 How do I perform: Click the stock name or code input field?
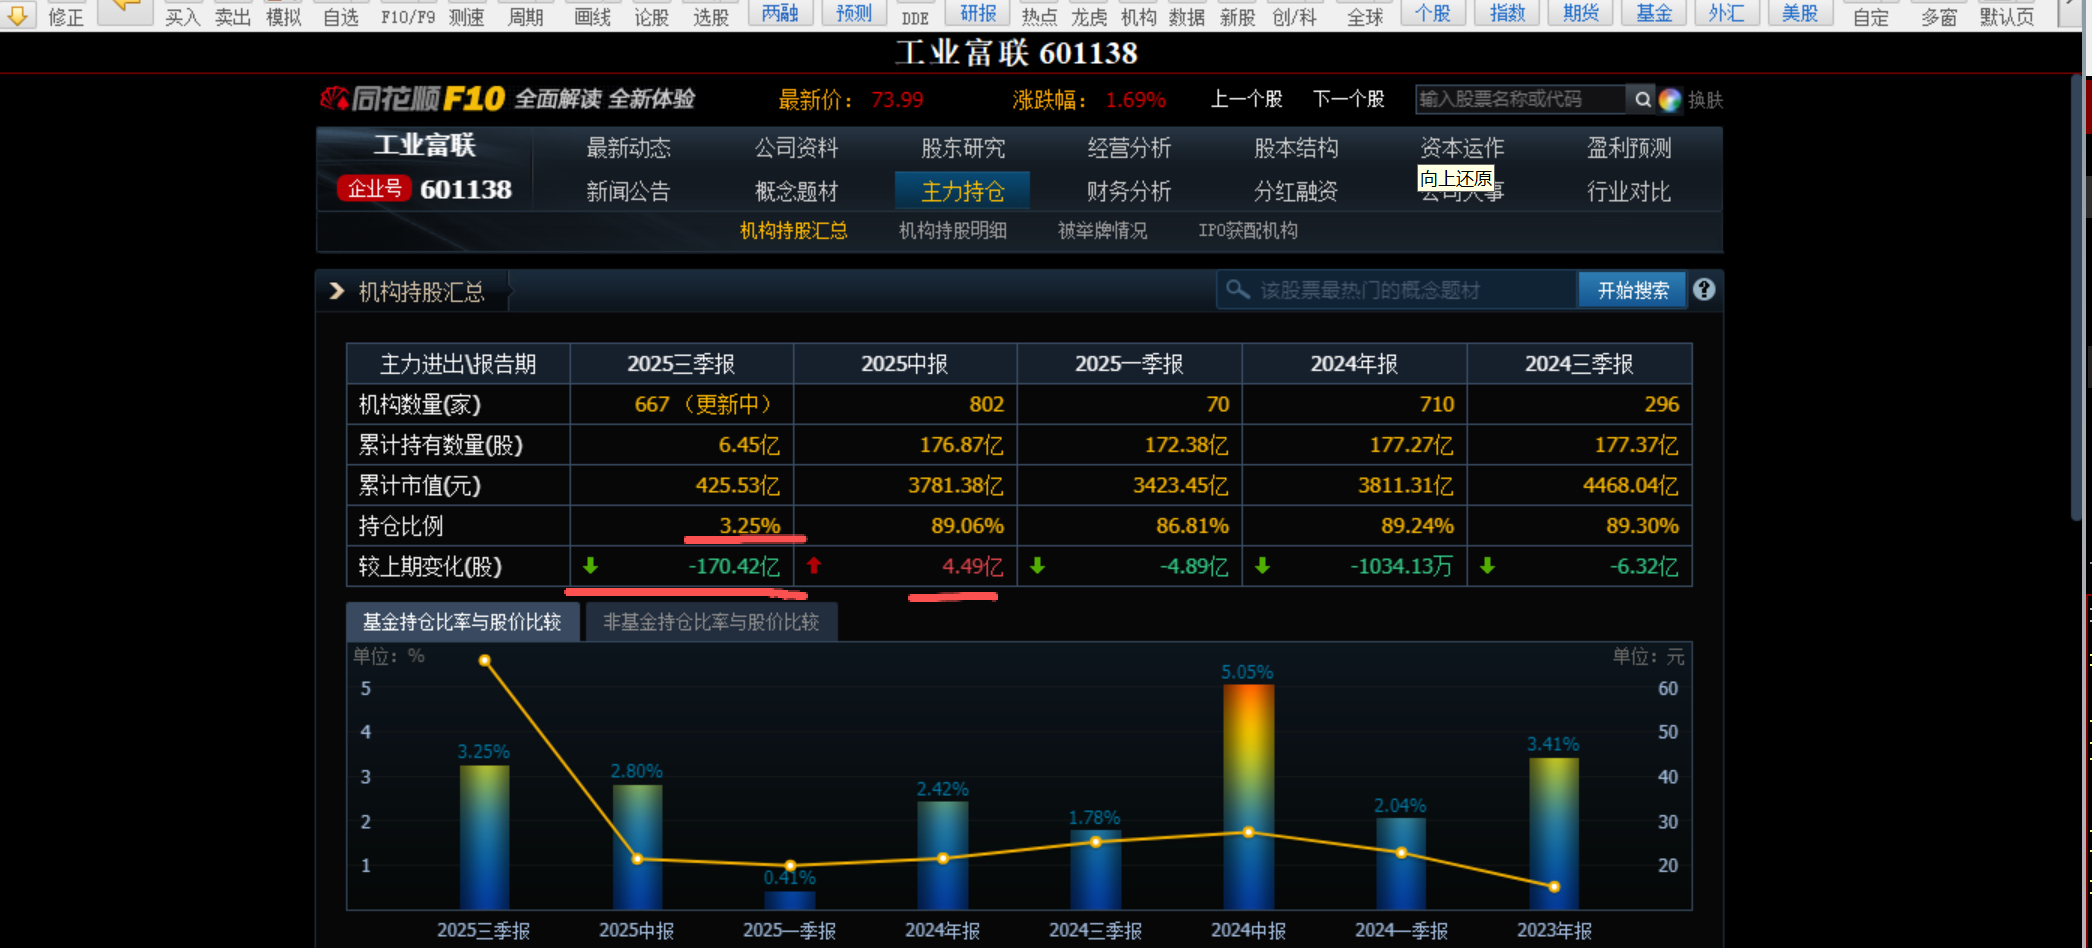[1520, 99]
